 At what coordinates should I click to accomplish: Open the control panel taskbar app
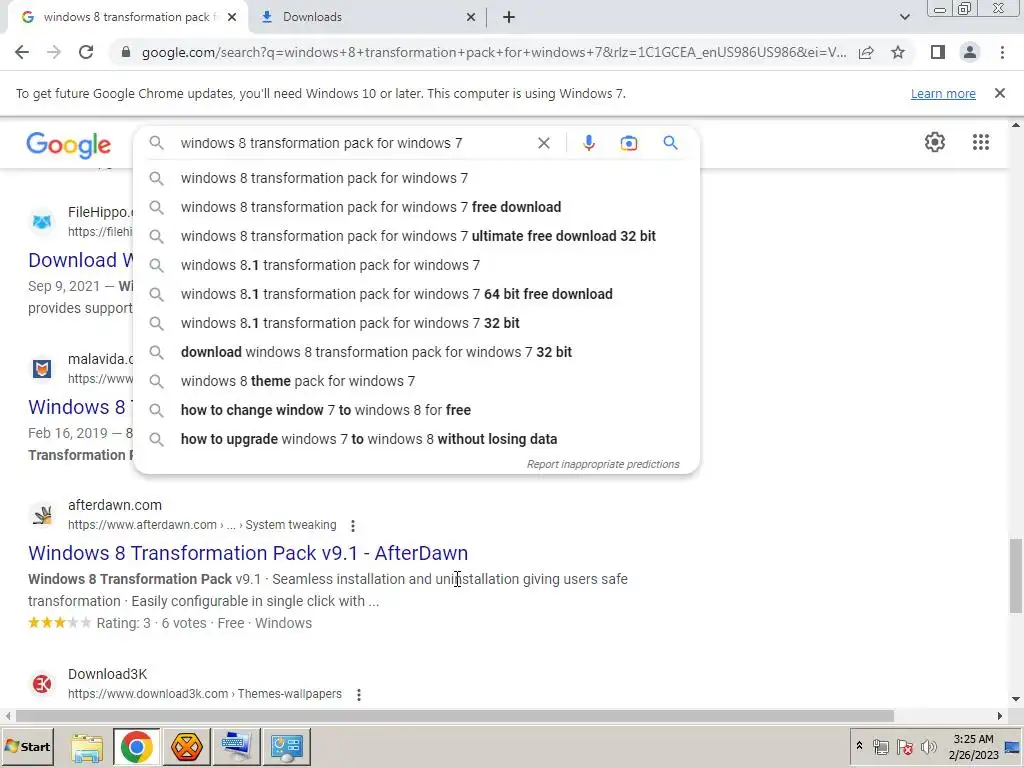tap(286, 746)
